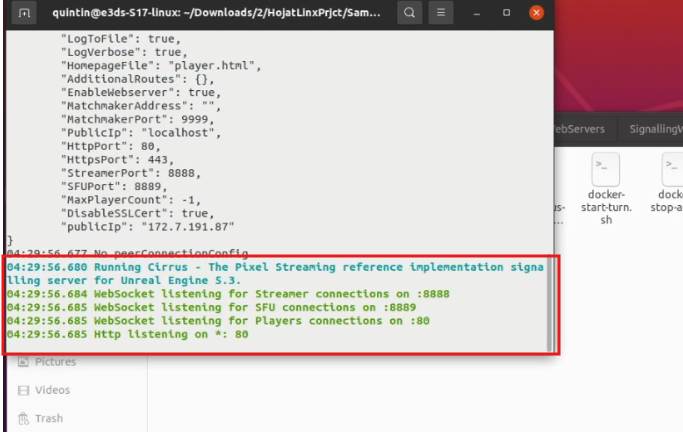Select the docker-start-turn.sh file icon

(x=606, y=166)
